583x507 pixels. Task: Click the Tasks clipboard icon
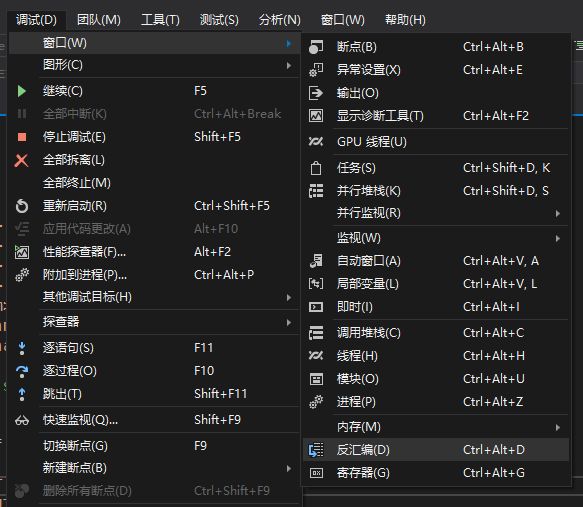coord(316,168)
